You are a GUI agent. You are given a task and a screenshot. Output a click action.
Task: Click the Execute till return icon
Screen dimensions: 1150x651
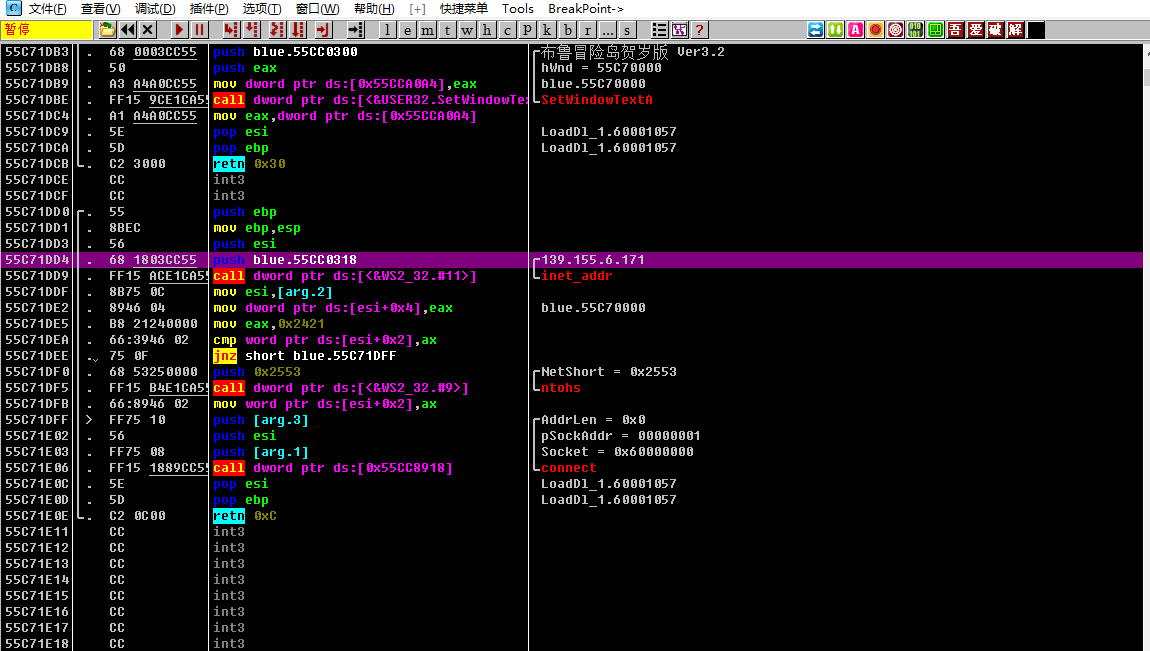tap(323, 30)
